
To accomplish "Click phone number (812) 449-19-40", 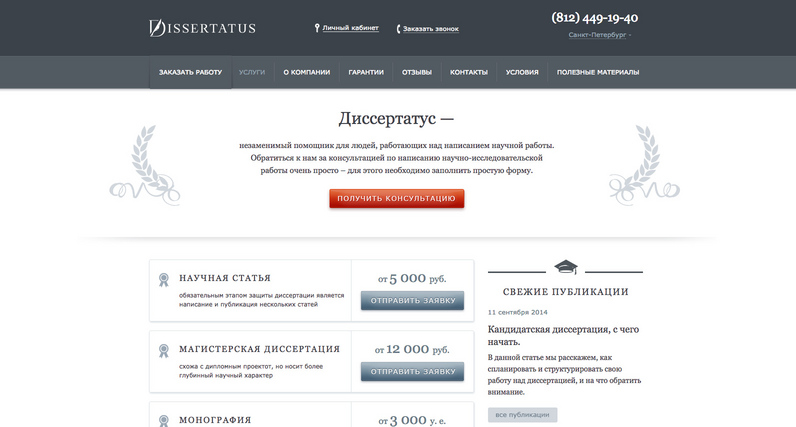I will click(x=594, y=18).
